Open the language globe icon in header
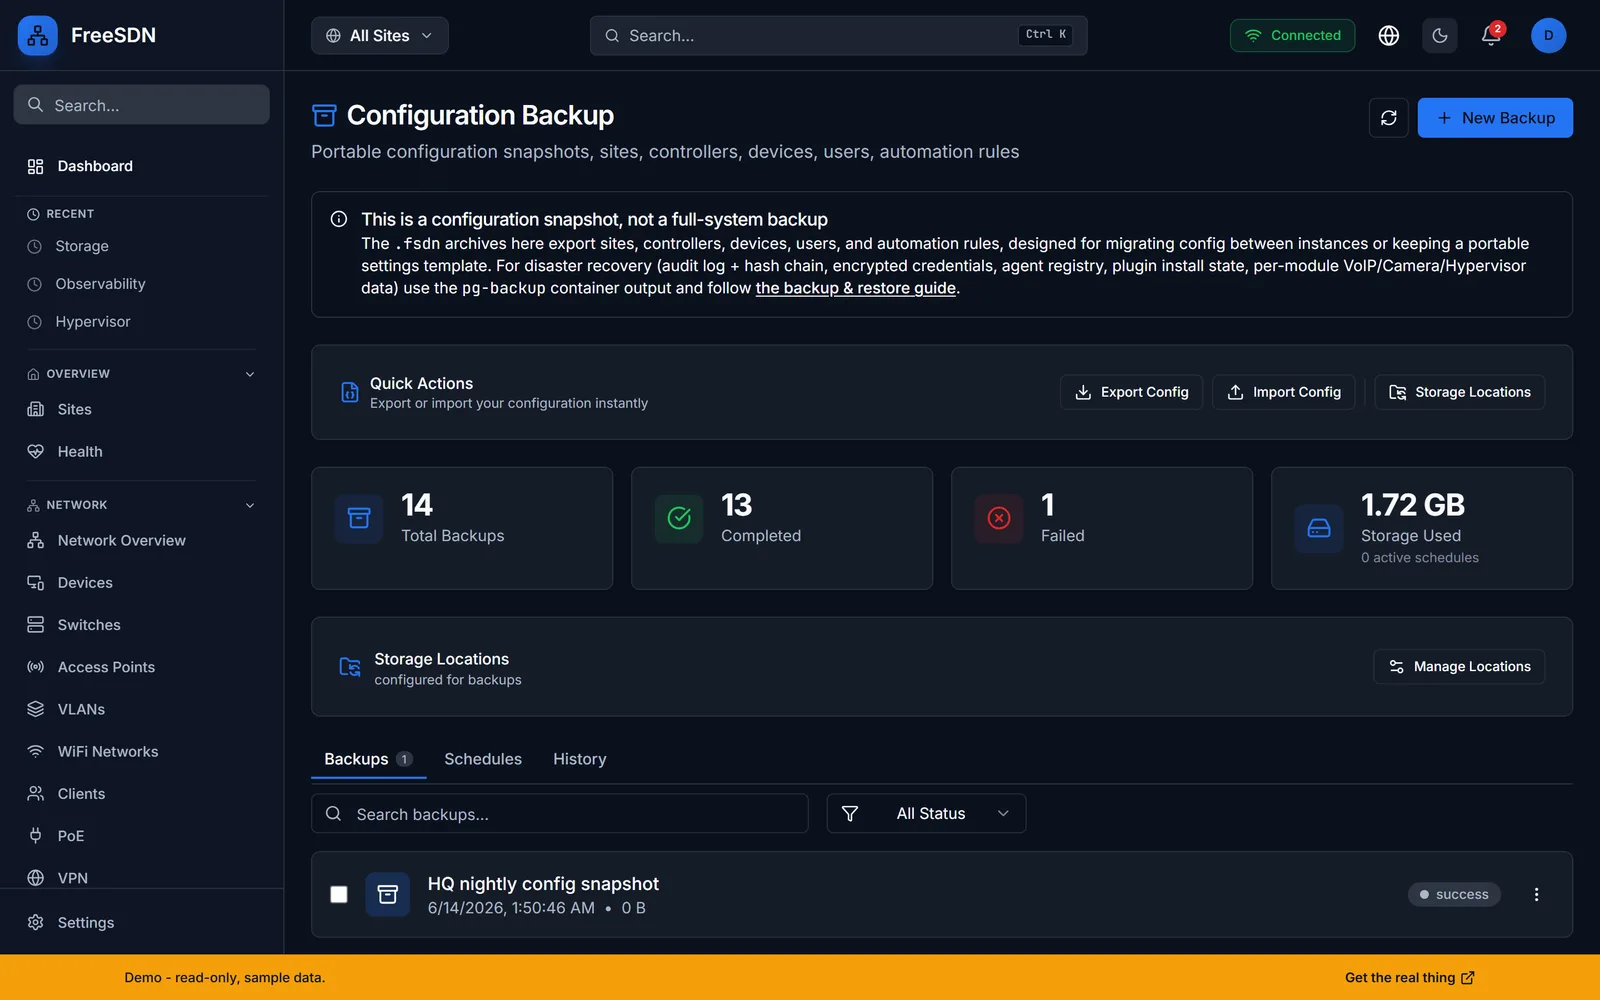The image size is (1600, 1000). (1388, 35)
